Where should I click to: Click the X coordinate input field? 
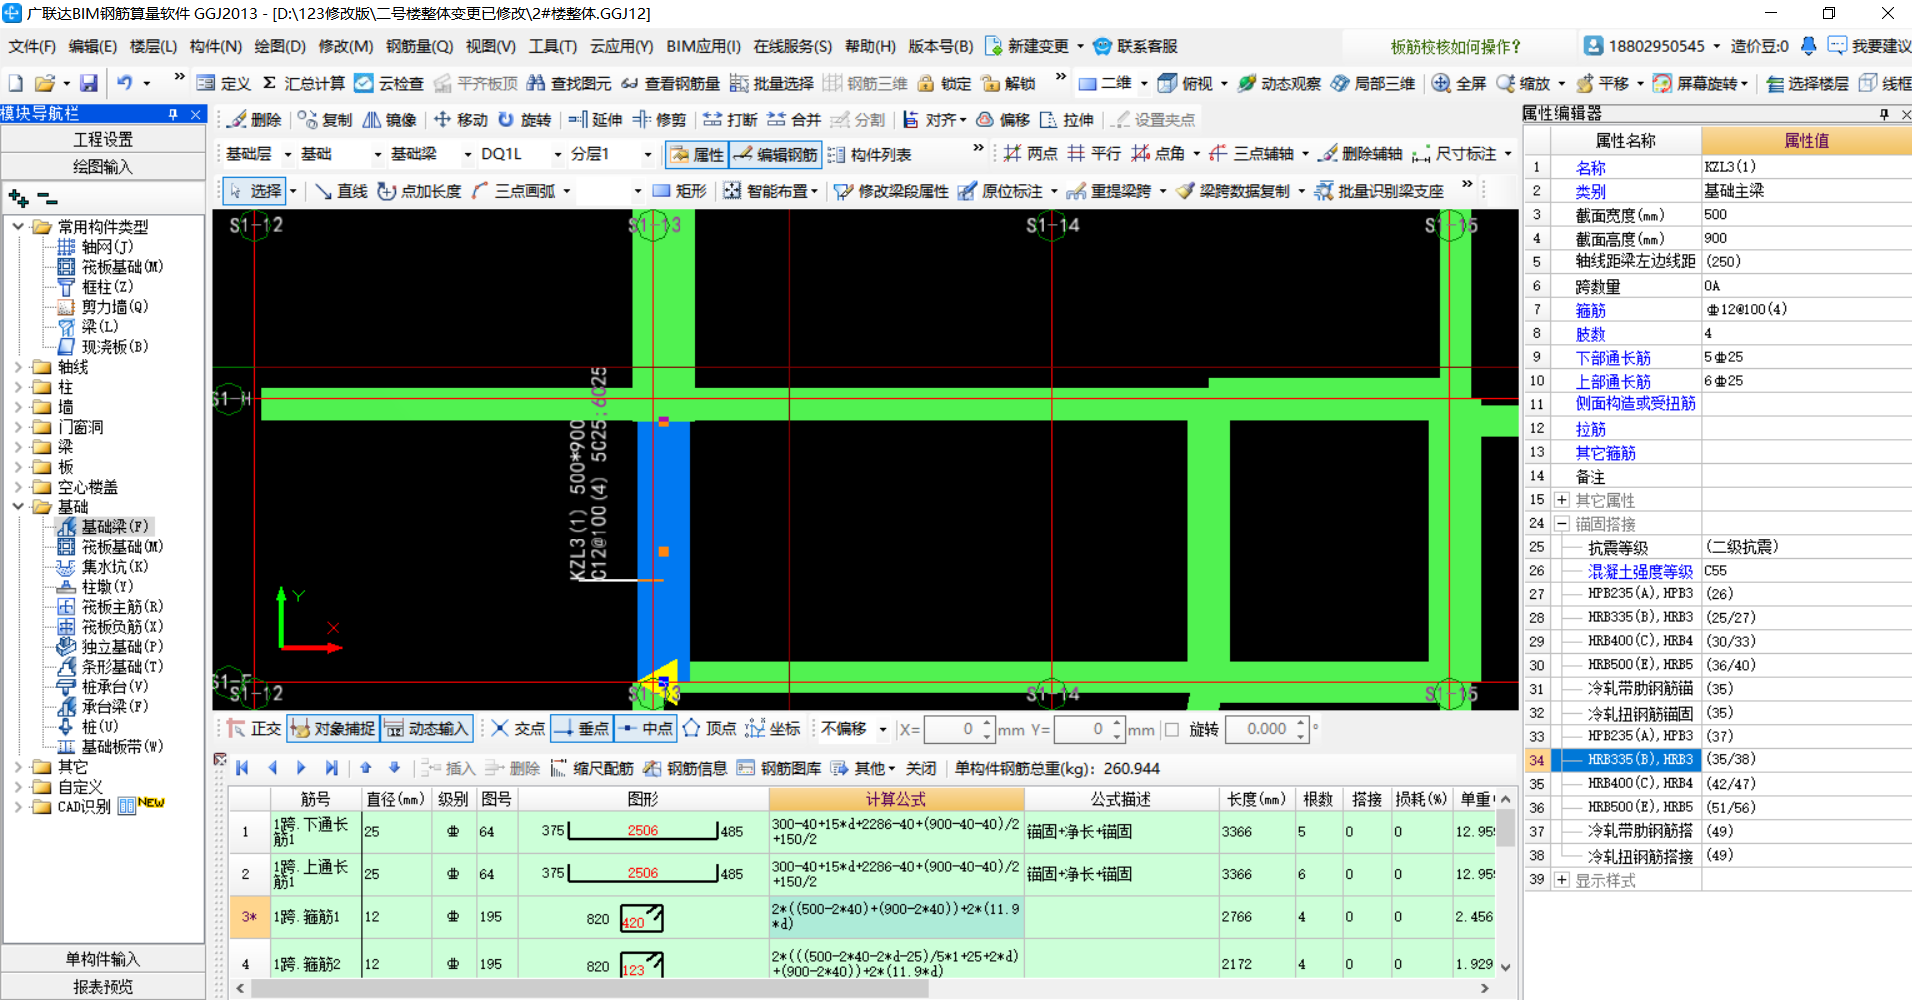click(951, 730)
